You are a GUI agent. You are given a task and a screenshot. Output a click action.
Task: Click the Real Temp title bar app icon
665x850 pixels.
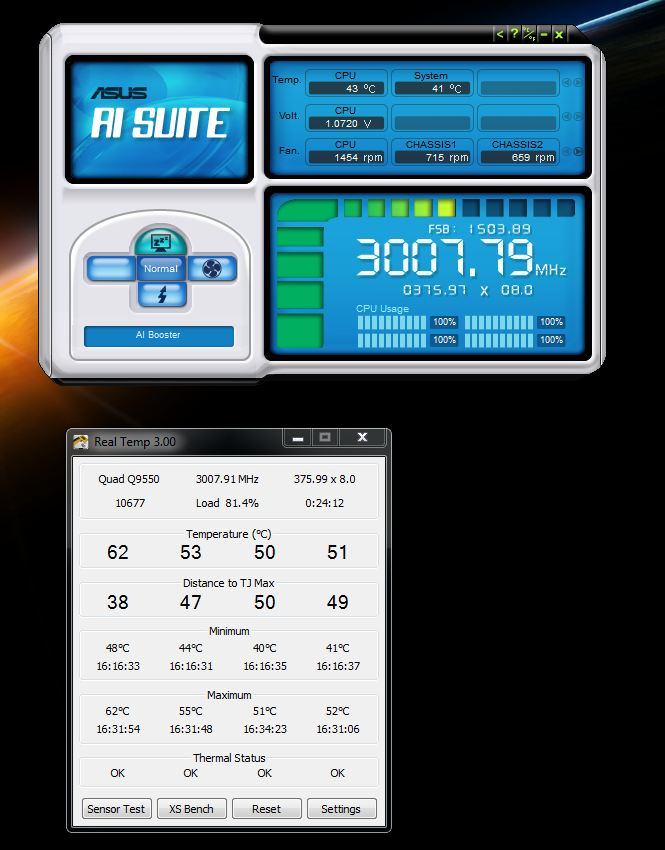pyautogui.click(x=81, y=442)
